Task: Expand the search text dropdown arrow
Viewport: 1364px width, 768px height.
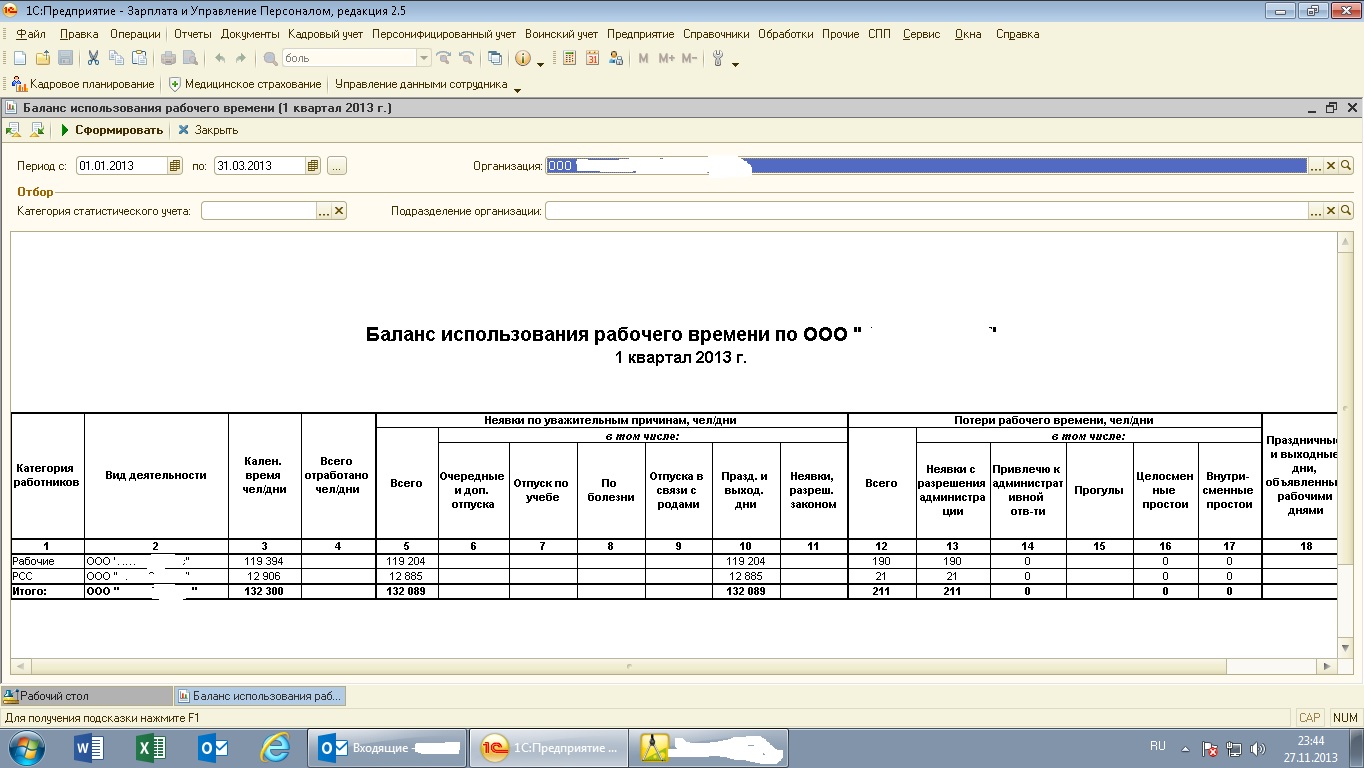Action: click(424, 58)
